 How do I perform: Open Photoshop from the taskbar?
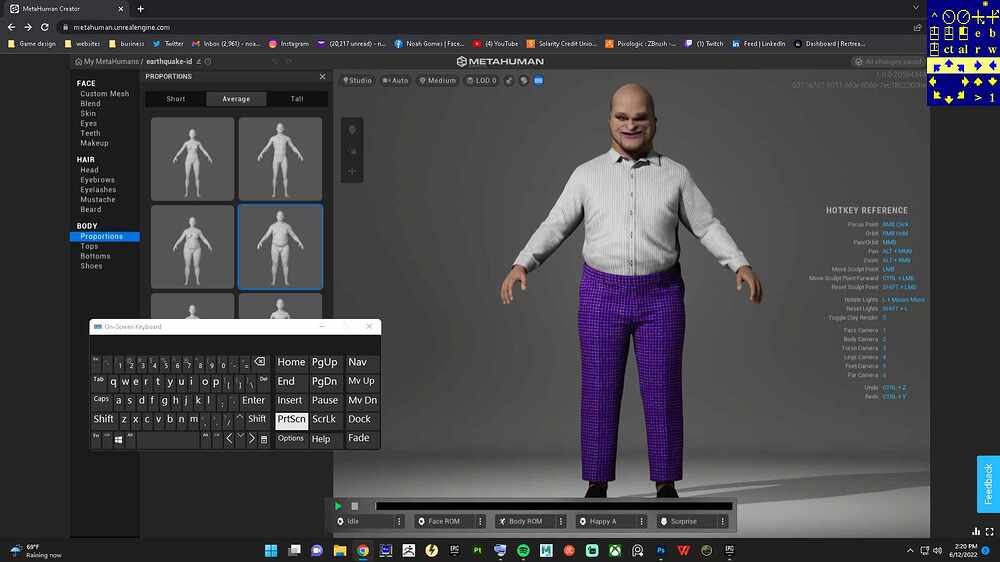coord(661,551)
